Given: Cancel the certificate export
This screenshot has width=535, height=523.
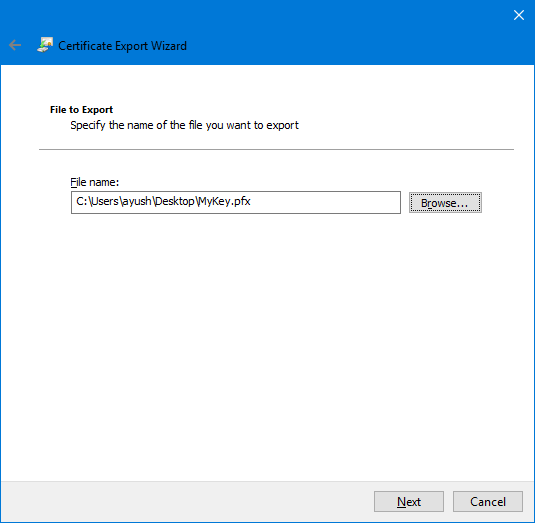Looking at the screenshot, I should click(488, 502).
